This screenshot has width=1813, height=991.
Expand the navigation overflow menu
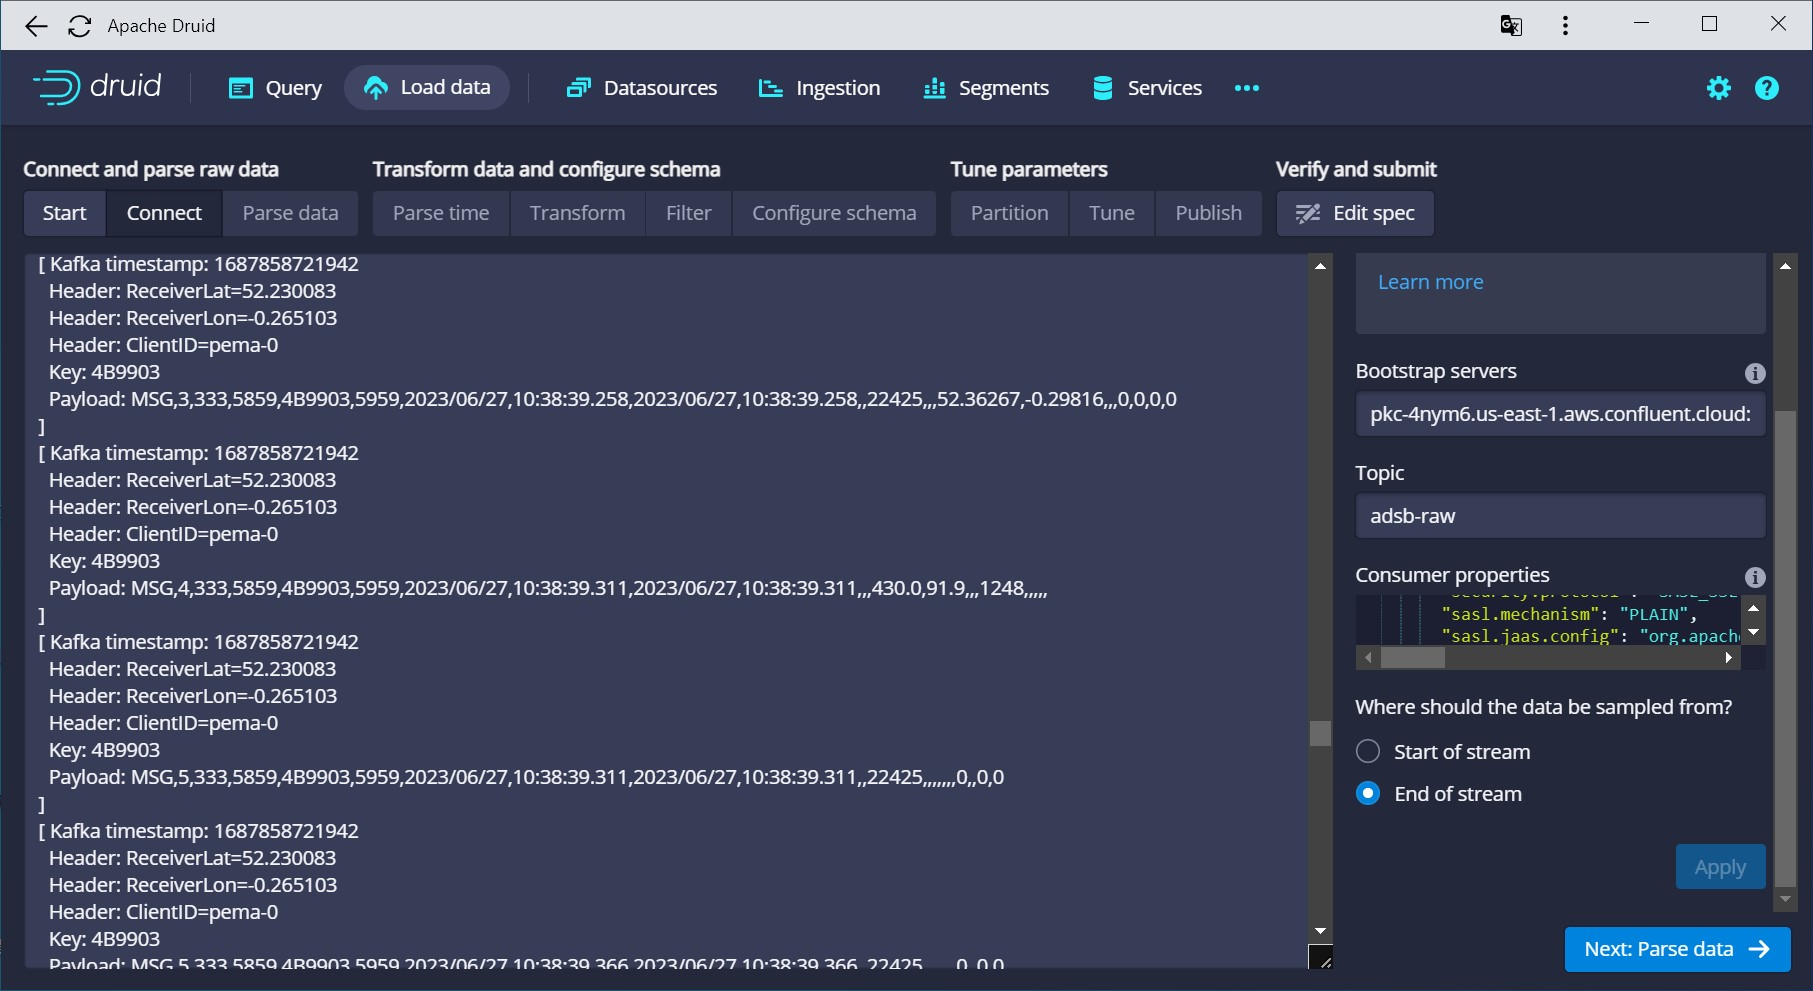click(1246, 88)
